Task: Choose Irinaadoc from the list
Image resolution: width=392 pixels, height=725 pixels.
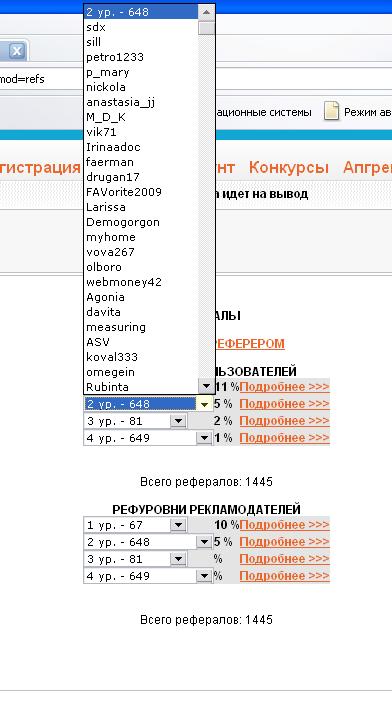Action: pos(141,147)
